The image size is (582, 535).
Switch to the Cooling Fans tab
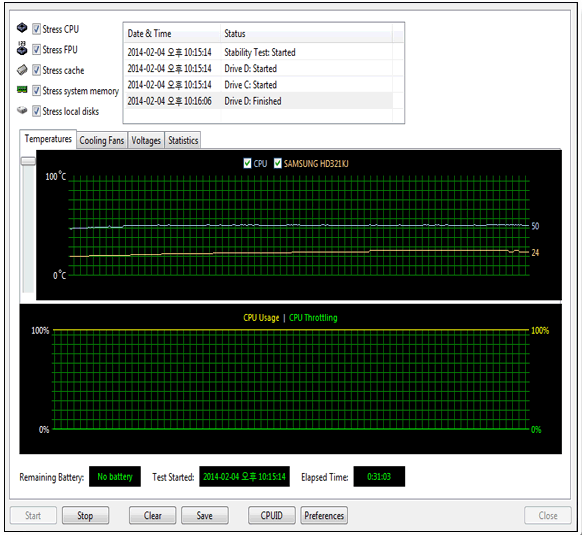(102, 140)
